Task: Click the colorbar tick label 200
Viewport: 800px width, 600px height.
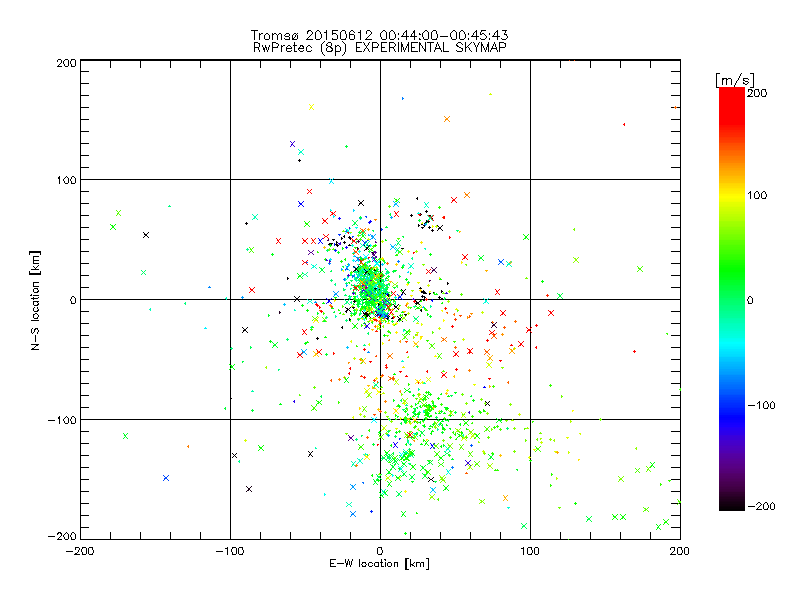Action: [757, 93]
